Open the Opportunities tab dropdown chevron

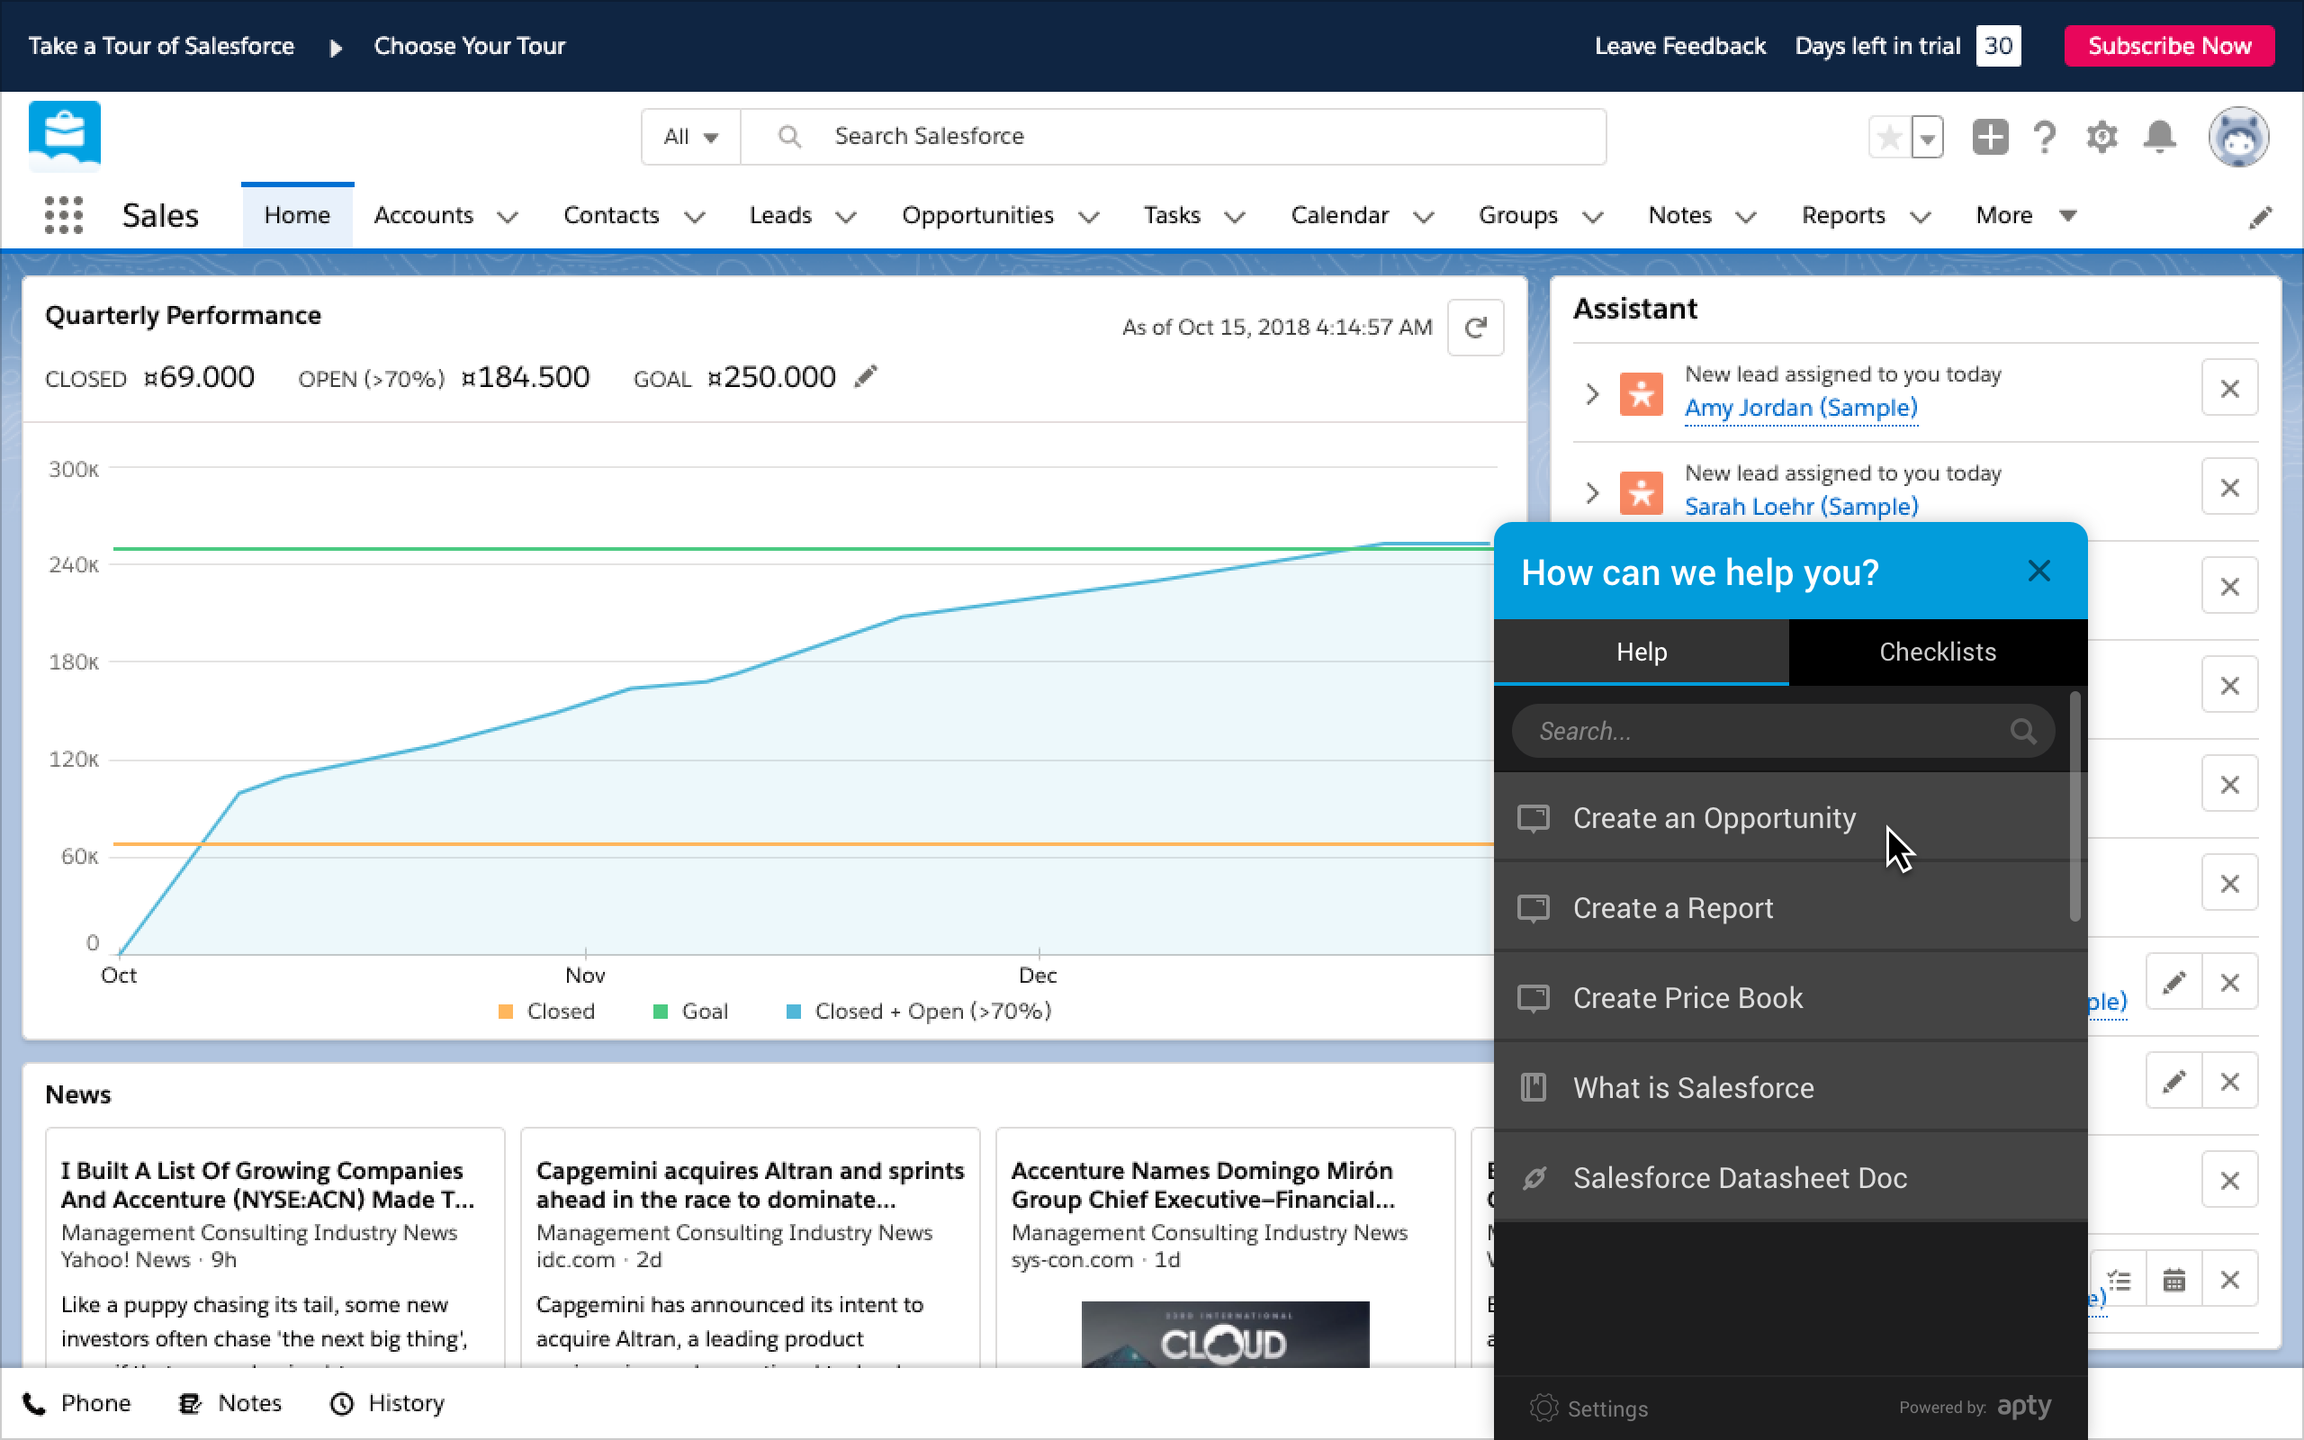pyautogui.click(x=1089, y=217)
